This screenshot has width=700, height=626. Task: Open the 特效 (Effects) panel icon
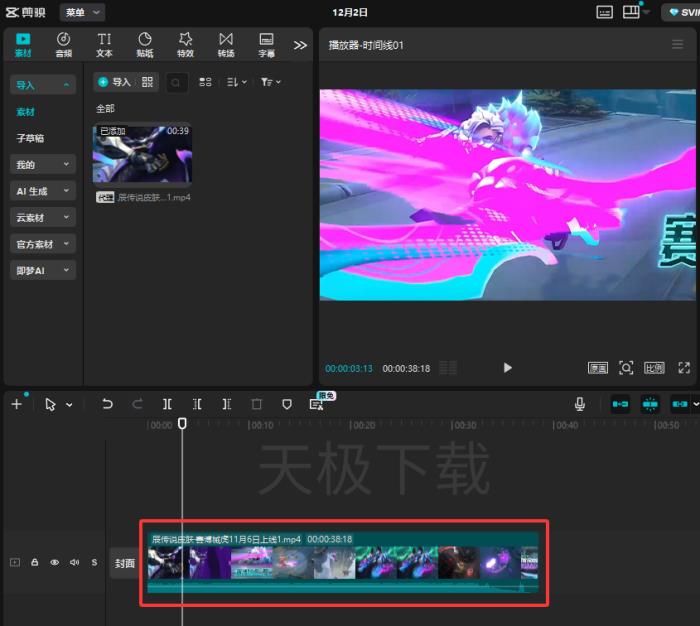click(185, 44)
